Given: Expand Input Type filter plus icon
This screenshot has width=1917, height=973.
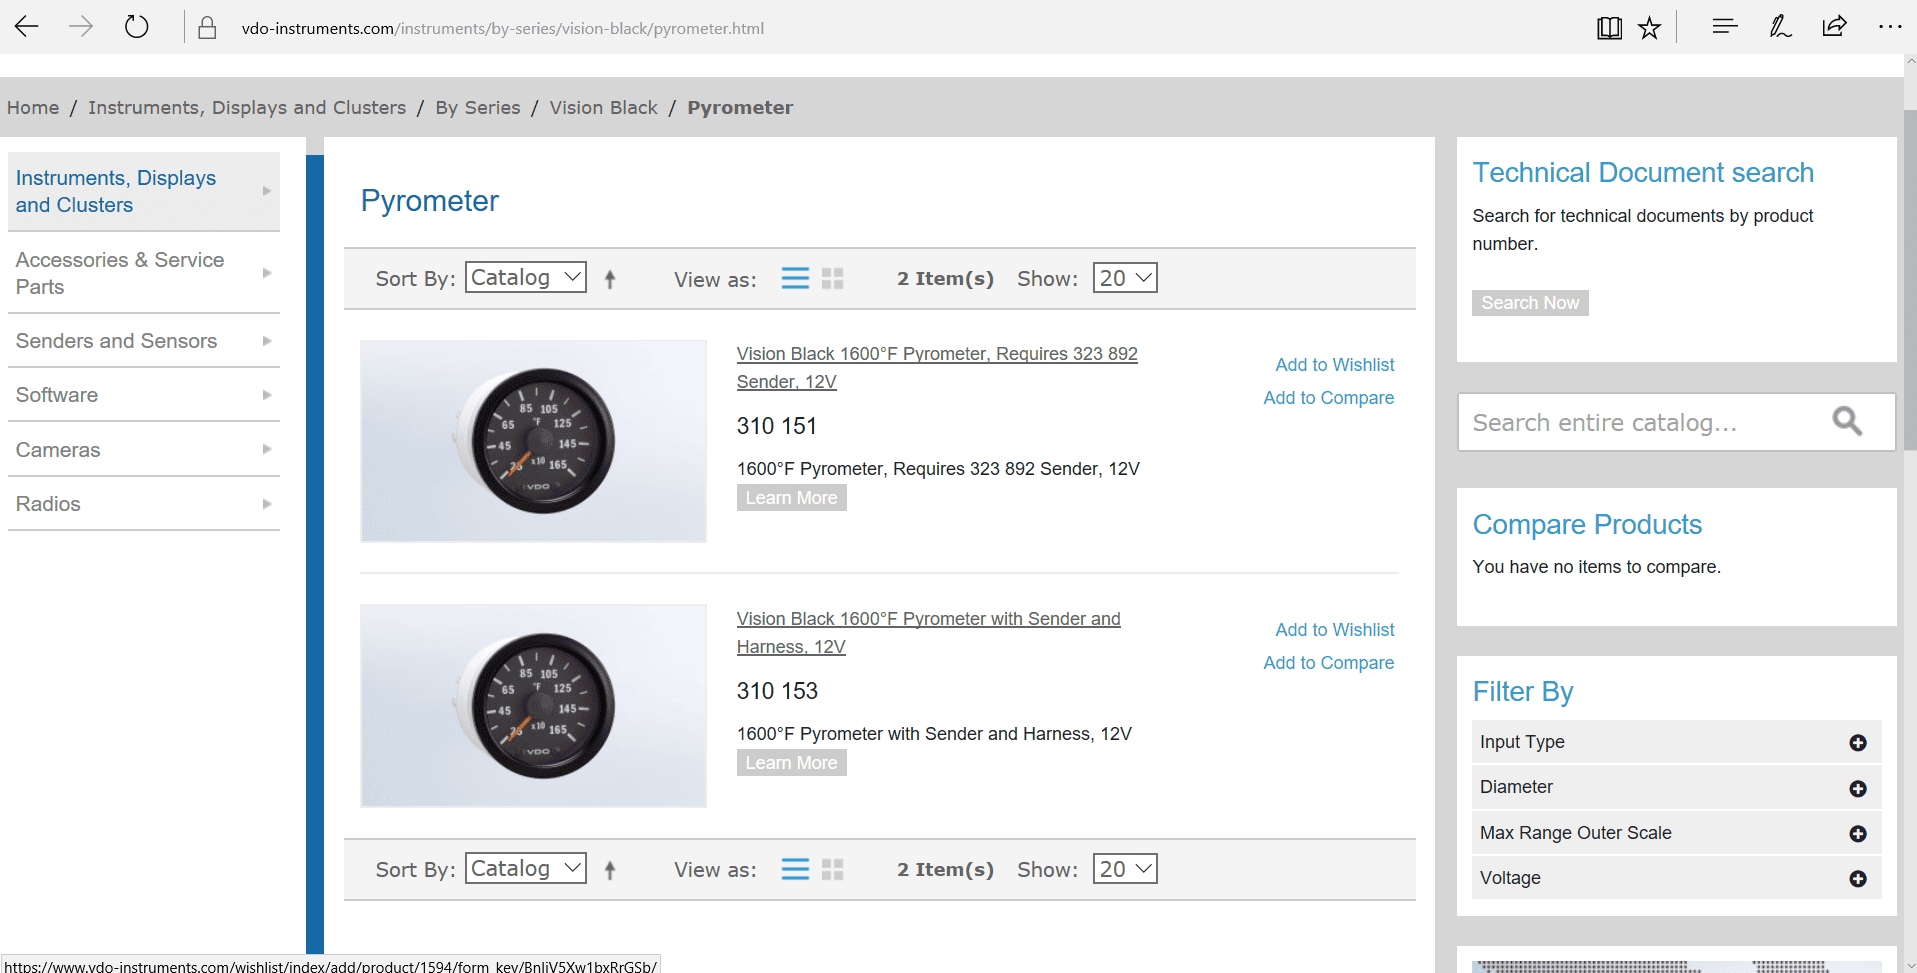Looking at the screenshot, I should [1858, 743].
